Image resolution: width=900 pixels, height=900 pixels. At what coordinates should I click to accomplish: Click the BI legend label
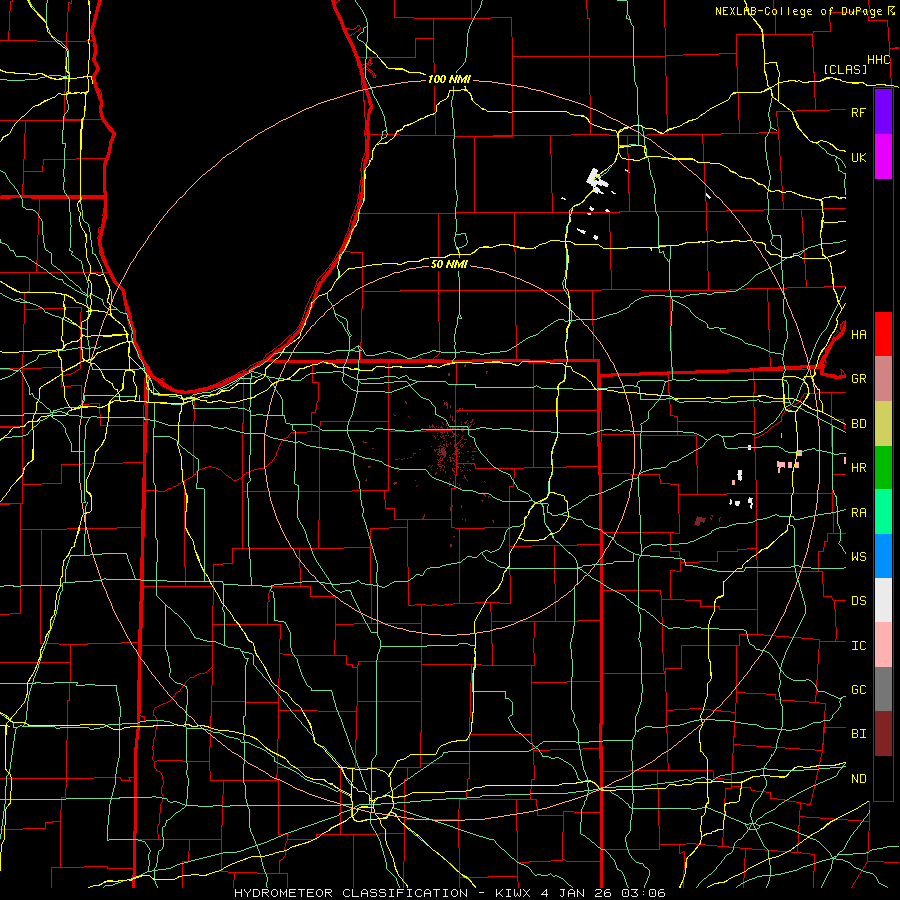858,734
